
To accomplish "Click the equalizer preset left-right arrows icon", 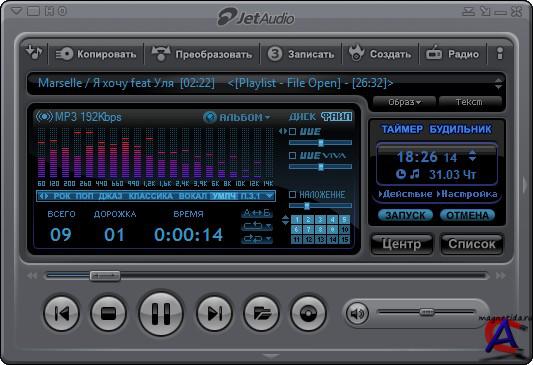I will (x=44, y=196).
